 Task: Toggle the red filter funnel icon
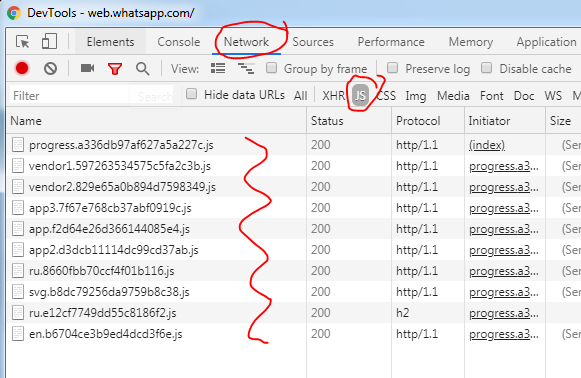(115, 69)
